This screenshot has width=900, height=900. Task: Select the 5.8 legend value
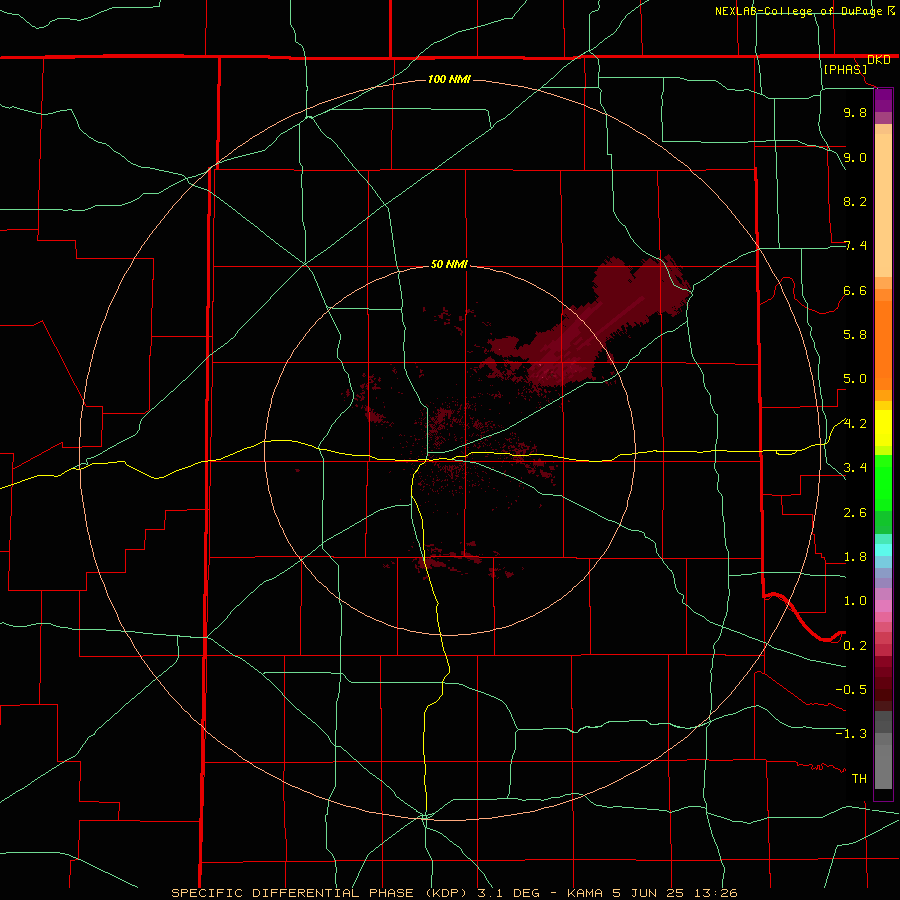[855, 335]
